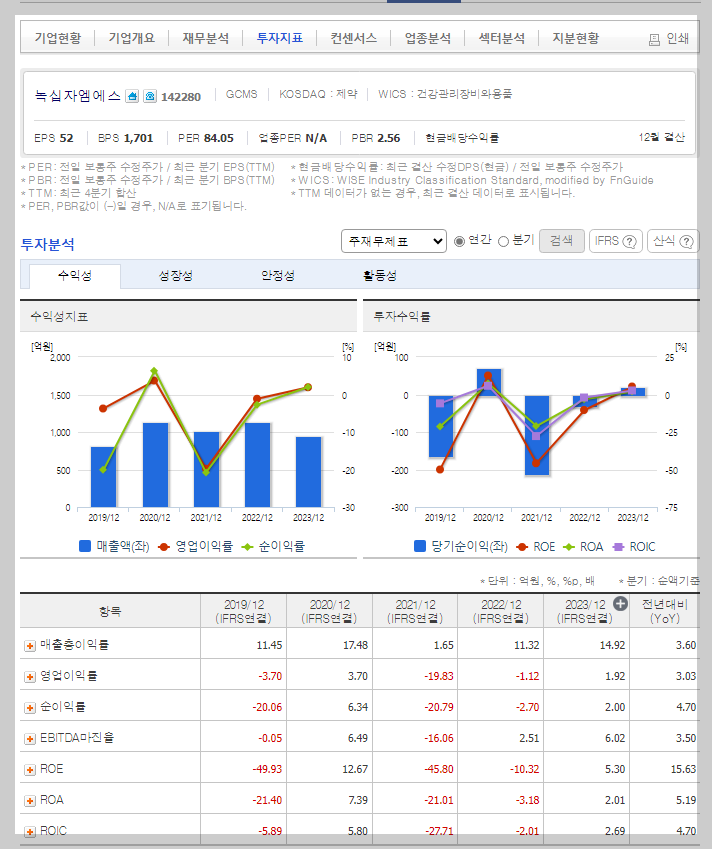Click the phone icon beside the company name
Viewport: 712px width, 849px height.
pyautogui.click(x=150, y=96)
